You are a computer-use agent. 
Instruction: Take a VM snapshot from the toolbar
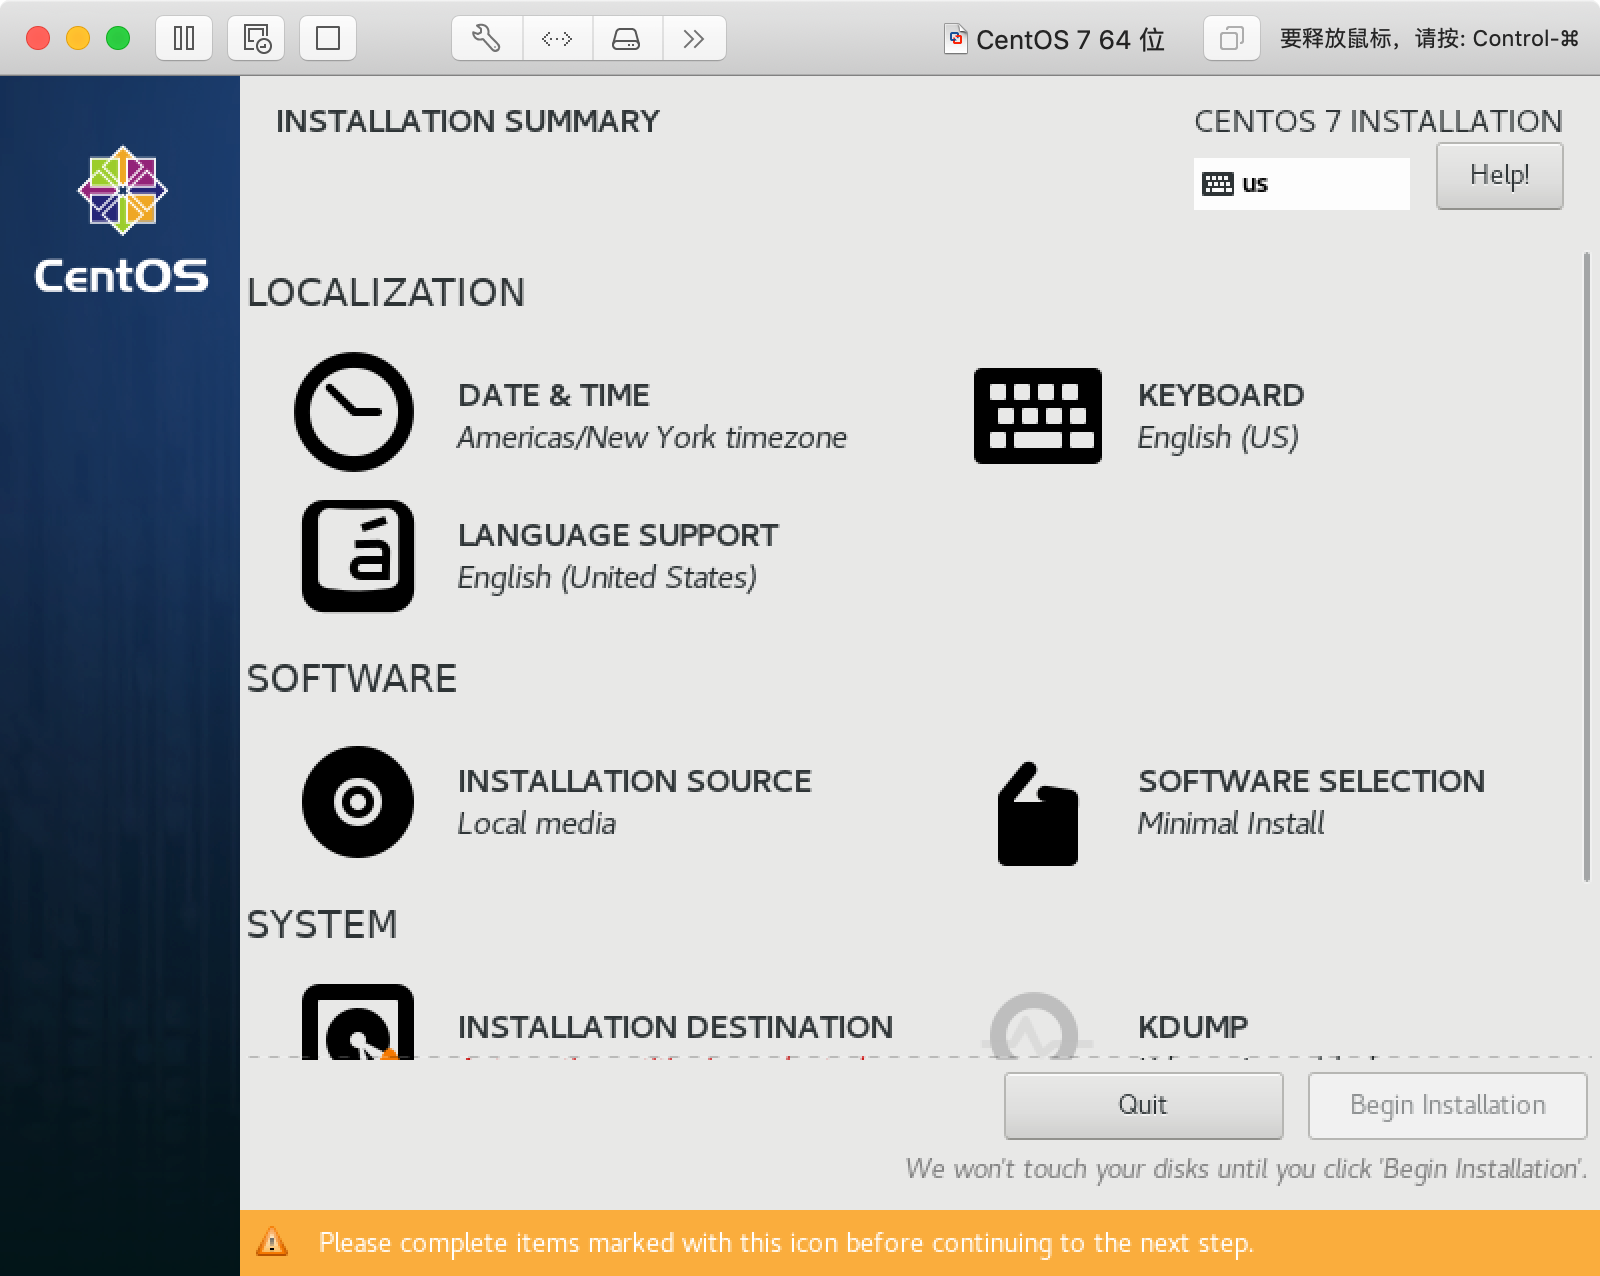pyautogui.click(x=256, y=39)
